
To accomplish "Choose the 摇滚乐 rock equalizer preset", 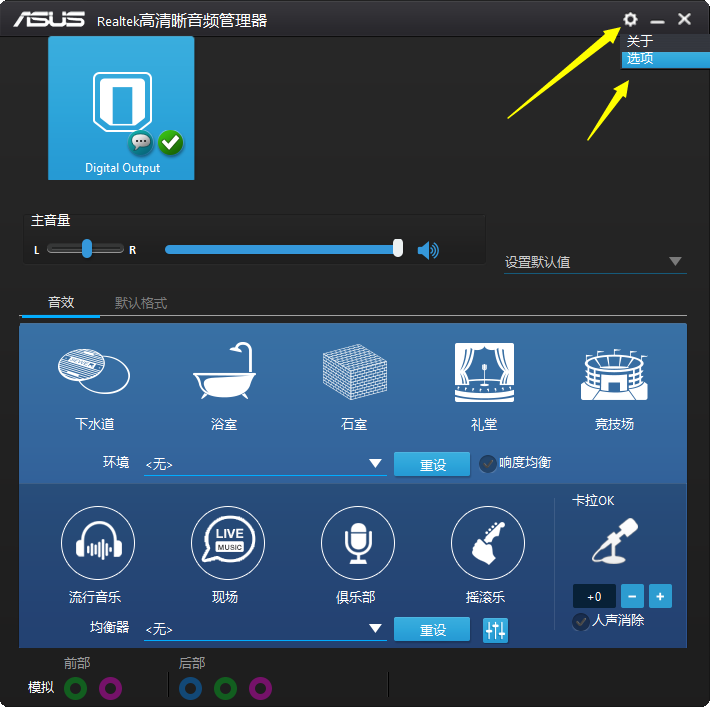I will click(x=488, y=543).
